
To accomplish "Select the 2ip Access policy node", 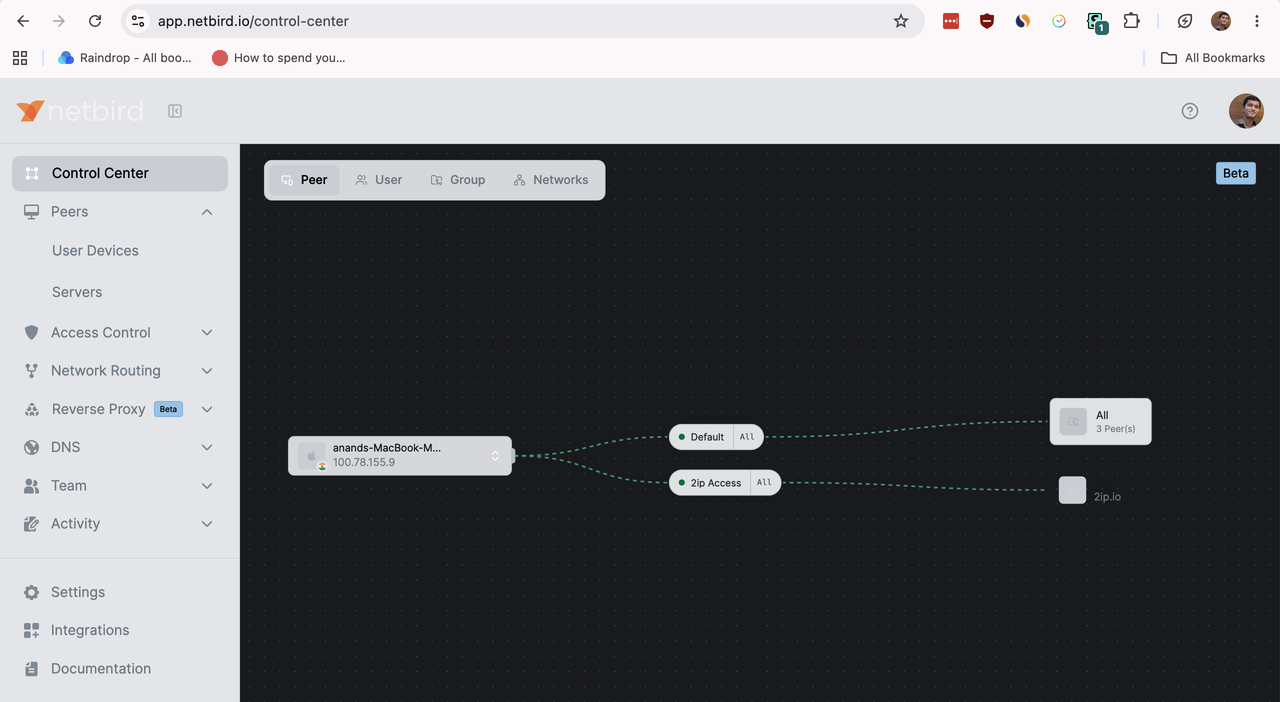I will point(725,483).
